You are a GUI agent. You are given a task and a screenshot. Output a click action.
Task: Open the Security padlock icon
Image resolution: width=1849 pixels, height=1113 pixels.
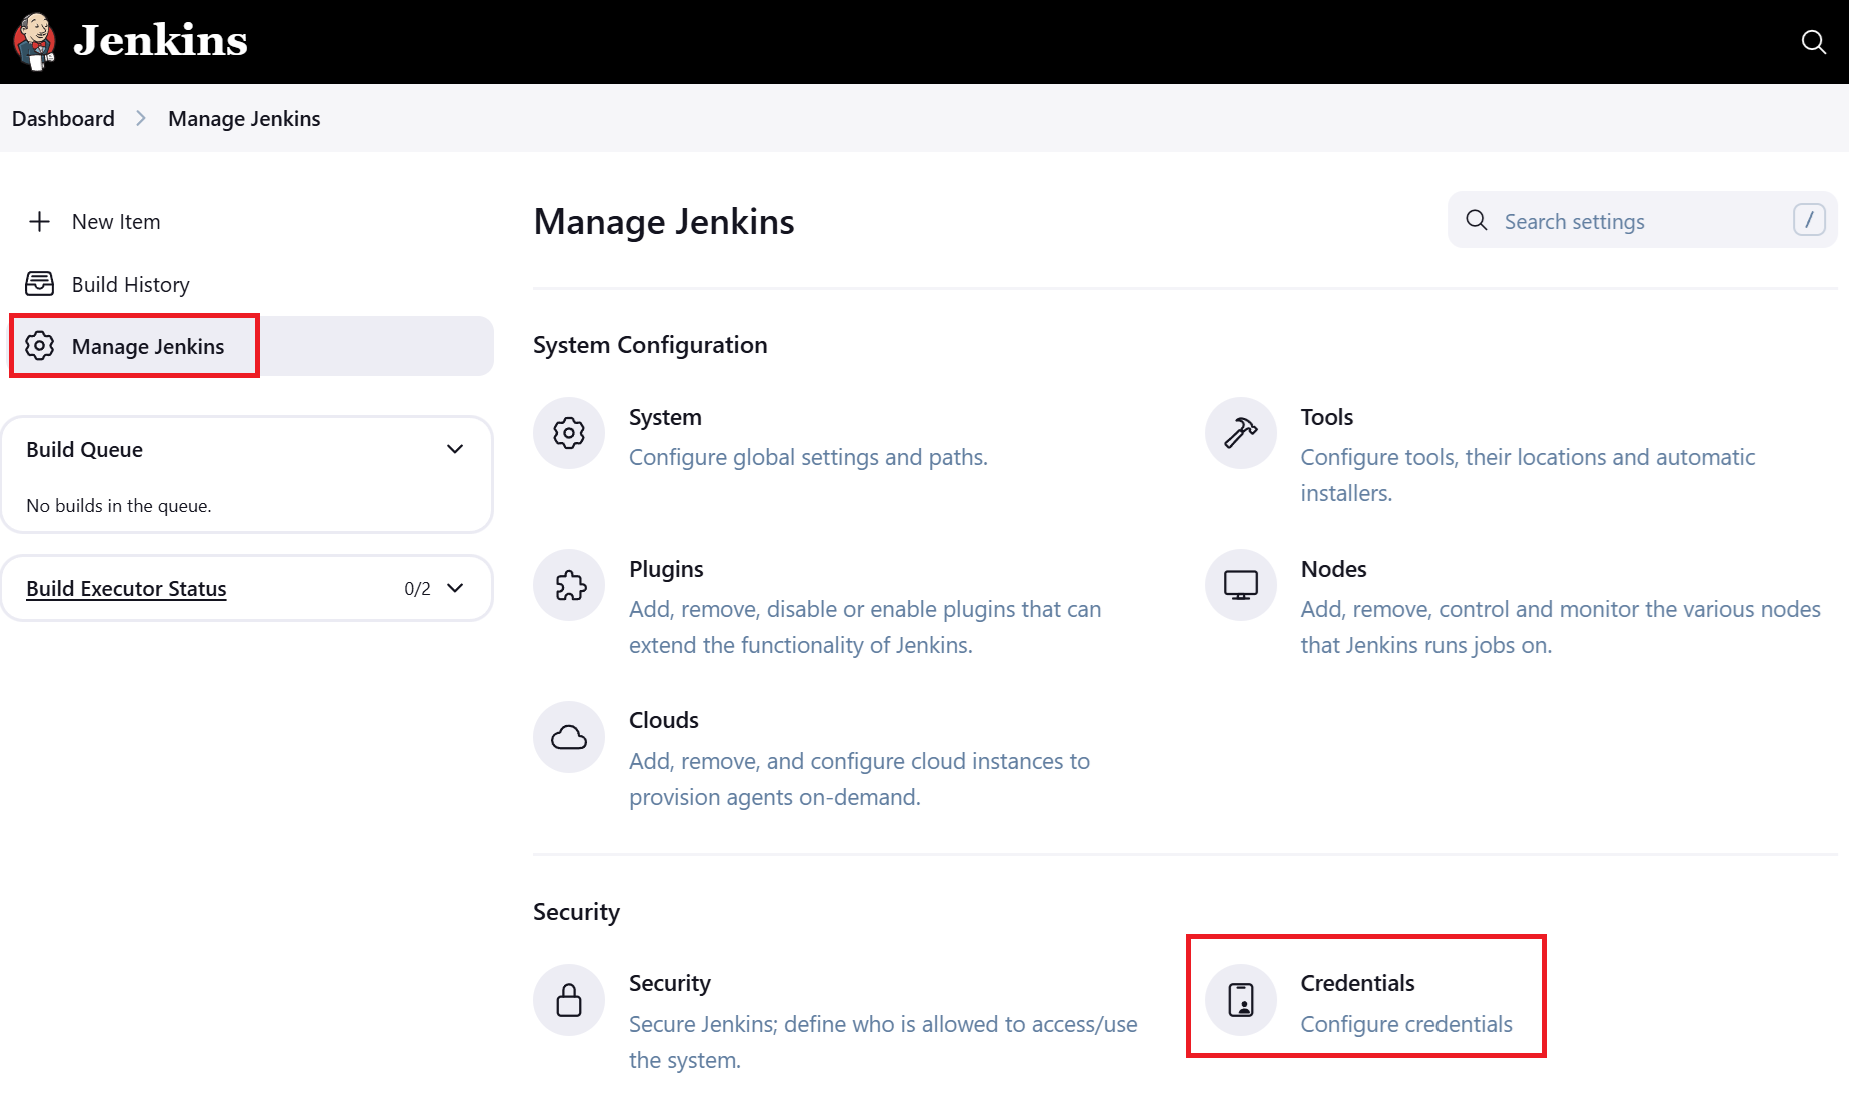[x=569, y=1000]
